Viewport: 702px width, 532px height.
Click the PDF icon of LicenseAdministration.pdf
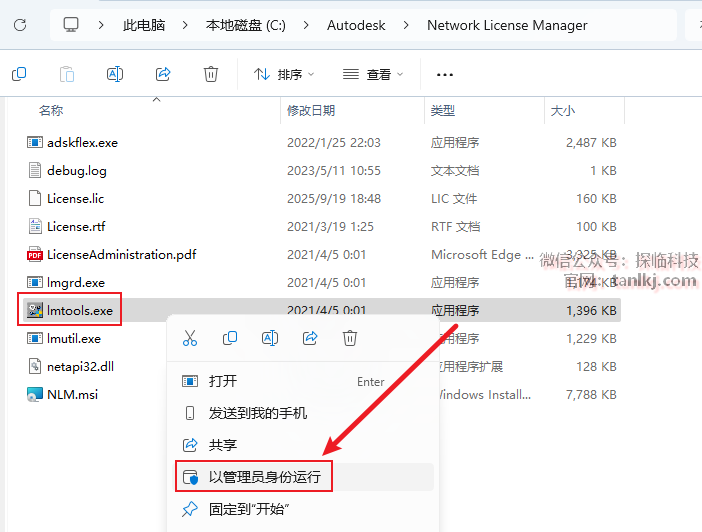click(x=35, y=254)
